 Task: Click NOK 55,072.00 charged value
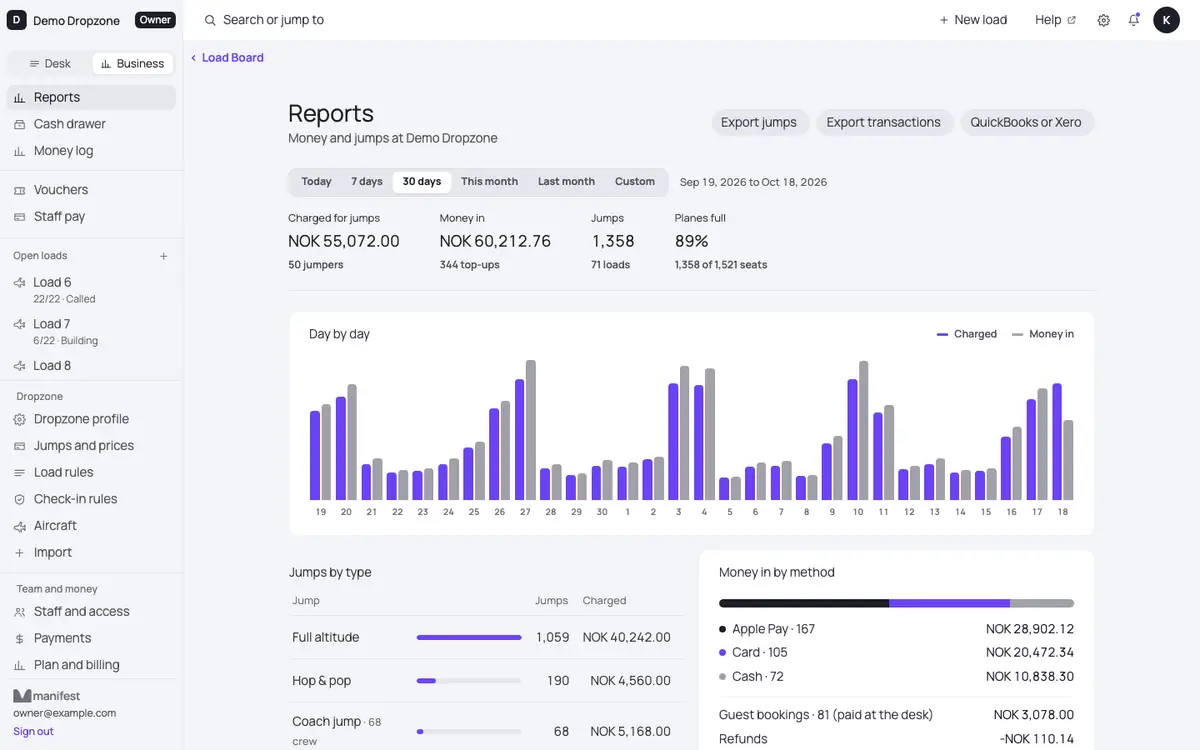[x=344, y=241]
